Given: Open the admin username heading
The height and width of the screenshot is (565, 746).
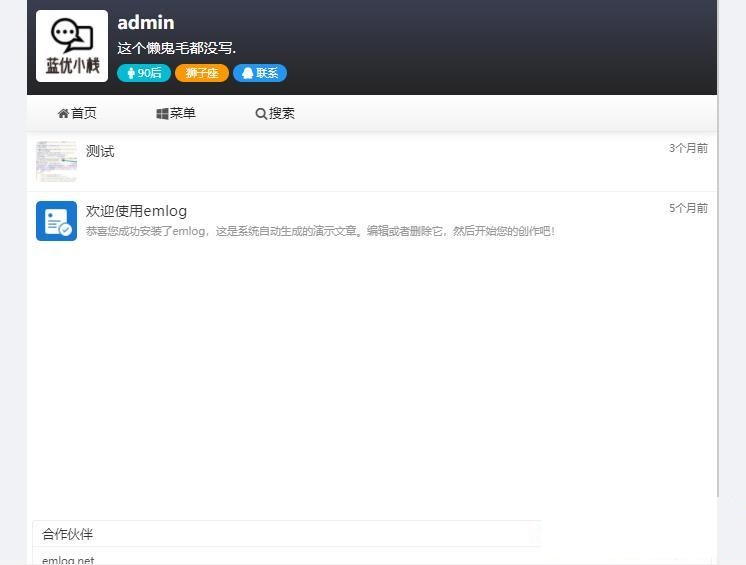Looking at the screenshot, I should point(145,22).
